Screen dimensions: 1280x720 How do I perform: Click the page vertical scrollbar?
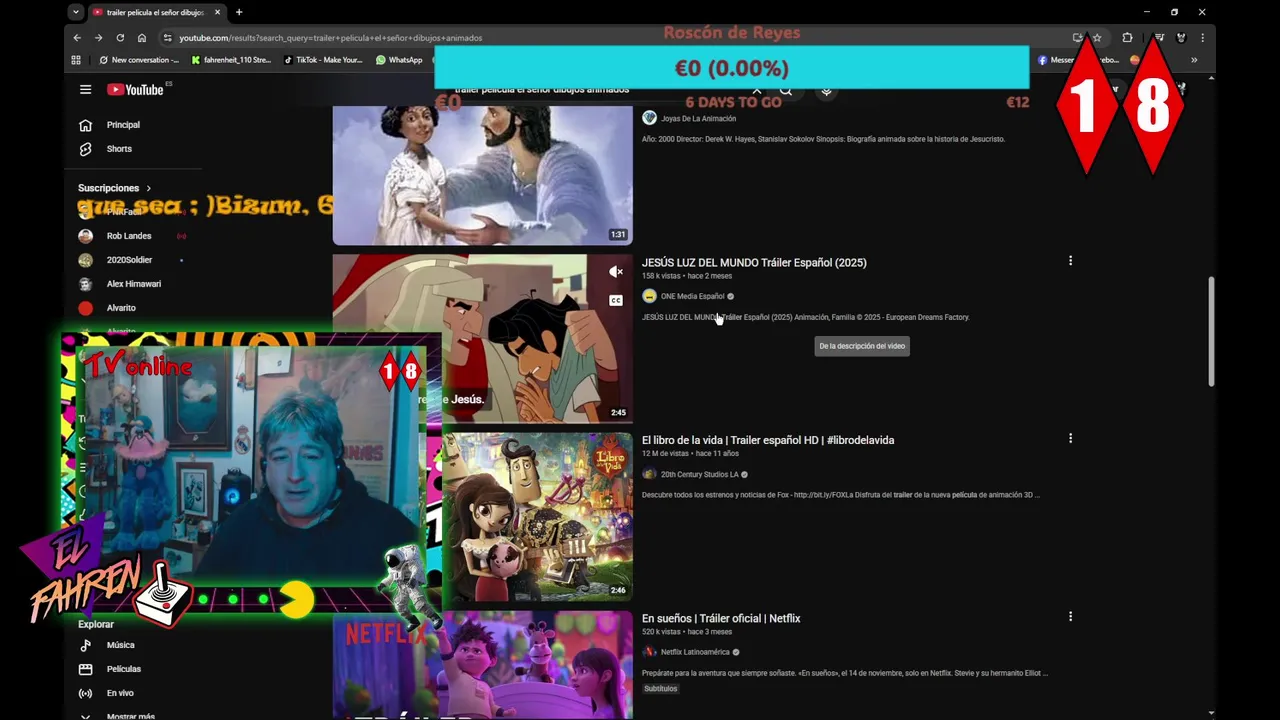pyautogui.click(x=1212, y=332)
